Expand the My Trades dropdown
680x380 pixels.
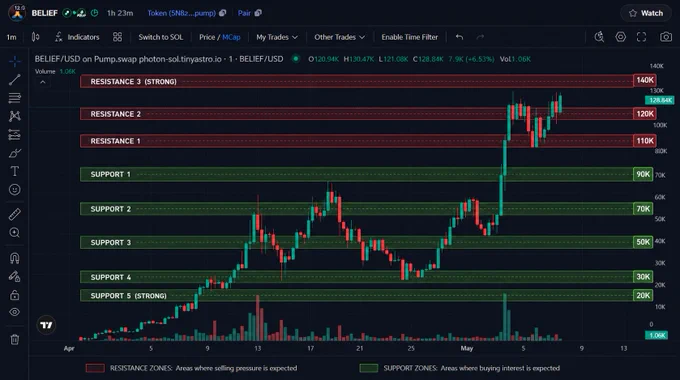pos(277,37)
